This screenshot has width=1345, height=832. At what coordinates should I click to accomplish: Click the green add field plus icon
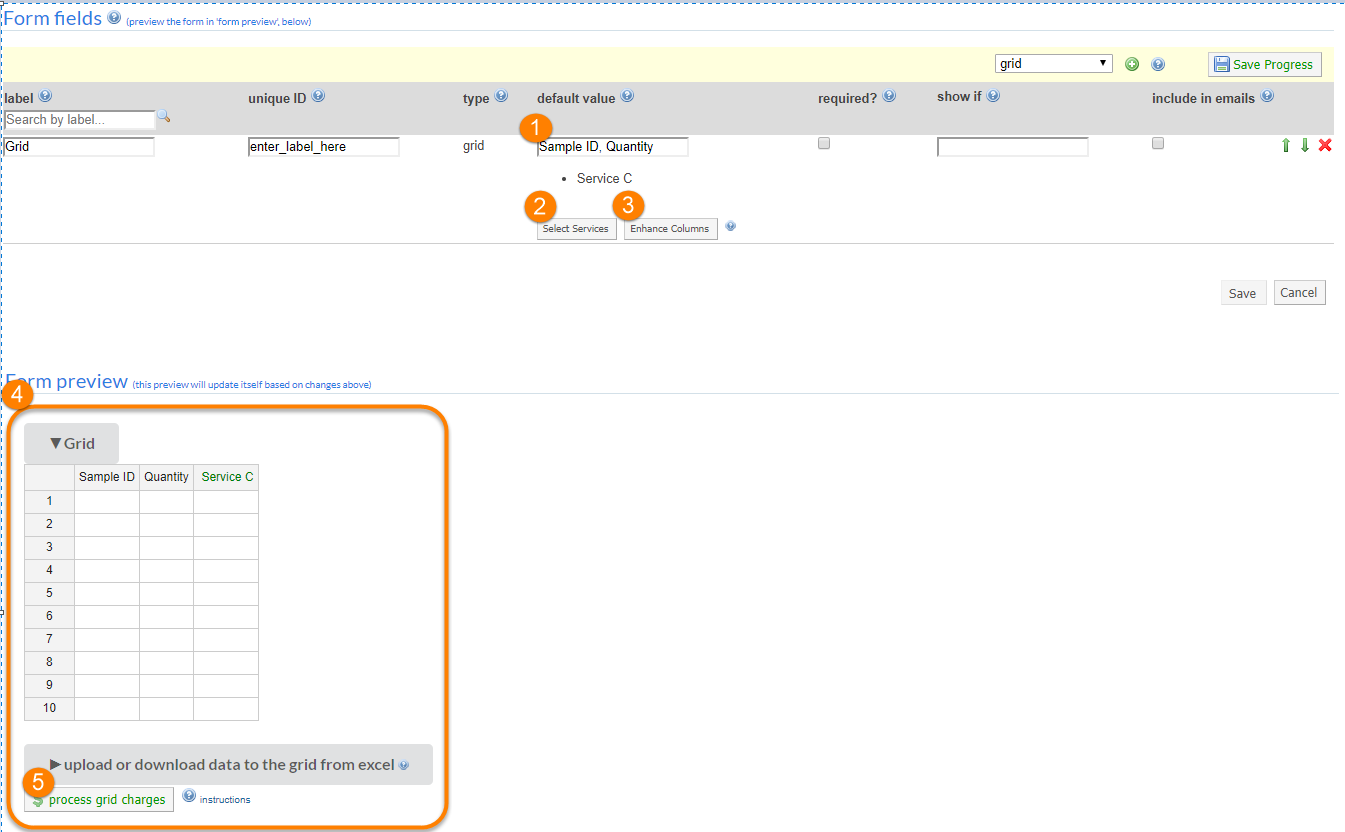click(1132, 64)
